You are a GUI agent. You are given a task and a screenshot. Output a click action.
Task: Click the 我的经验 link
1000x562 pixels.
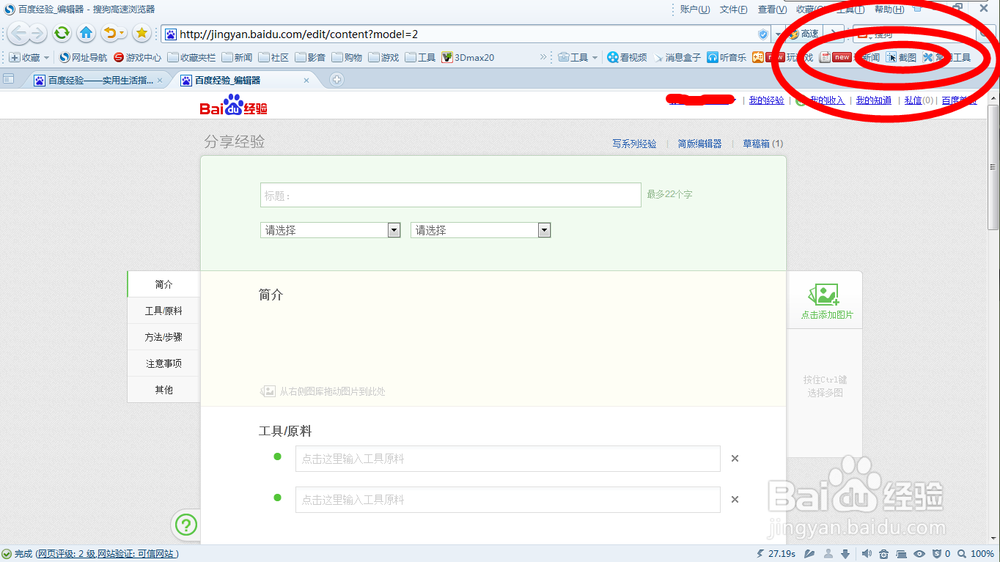(766, 100)
